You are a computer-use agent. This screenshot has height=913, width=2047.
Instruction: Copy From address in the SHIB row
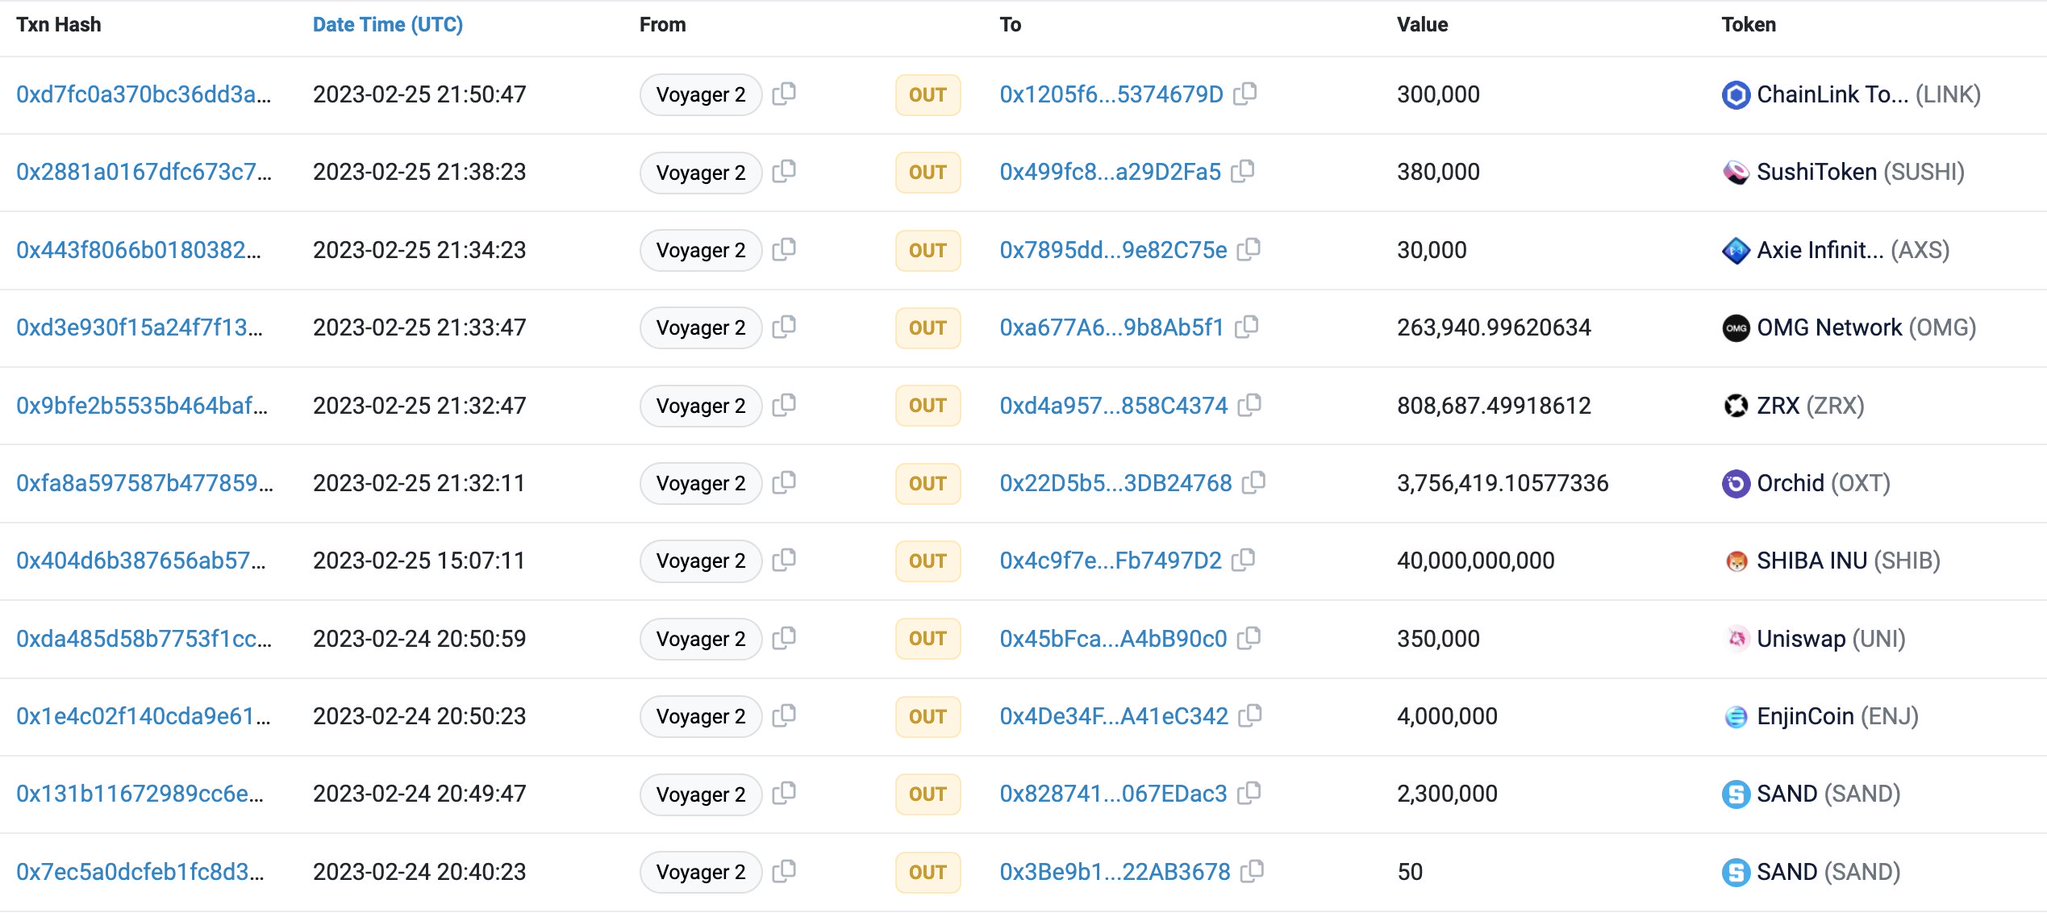click(784, 560)
